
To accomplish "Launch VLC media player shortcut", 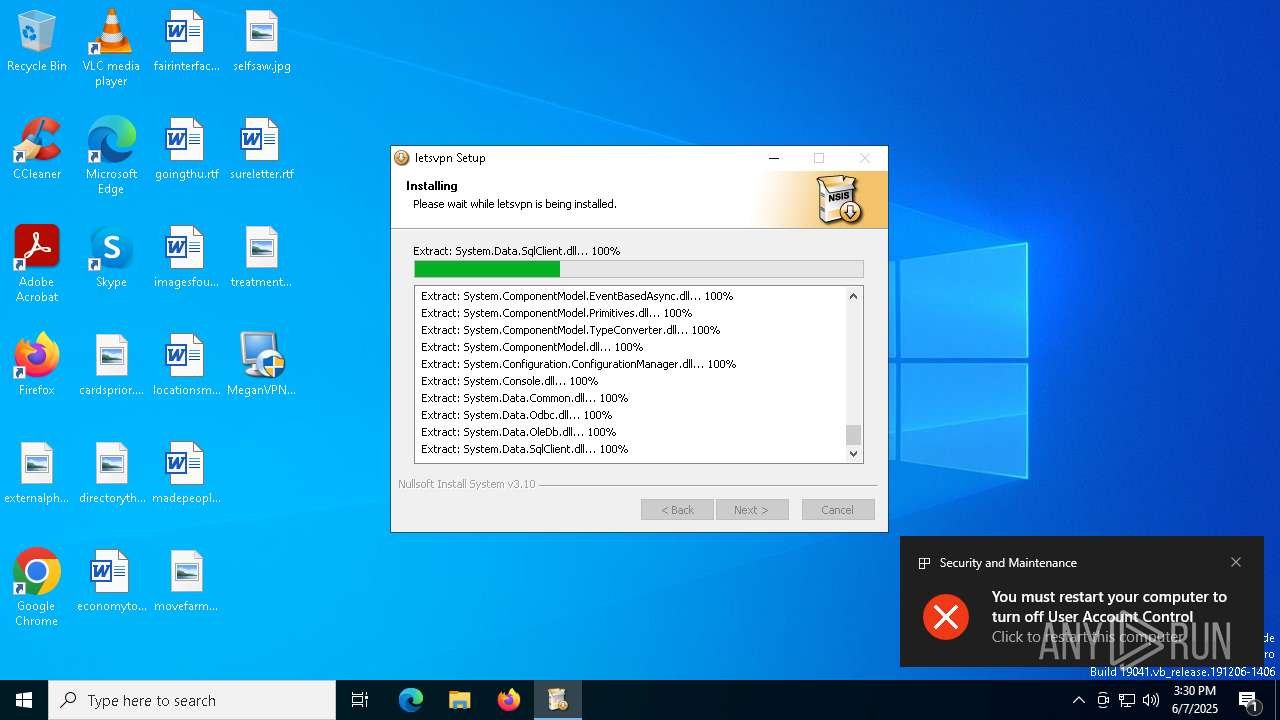I will point(111,48).
